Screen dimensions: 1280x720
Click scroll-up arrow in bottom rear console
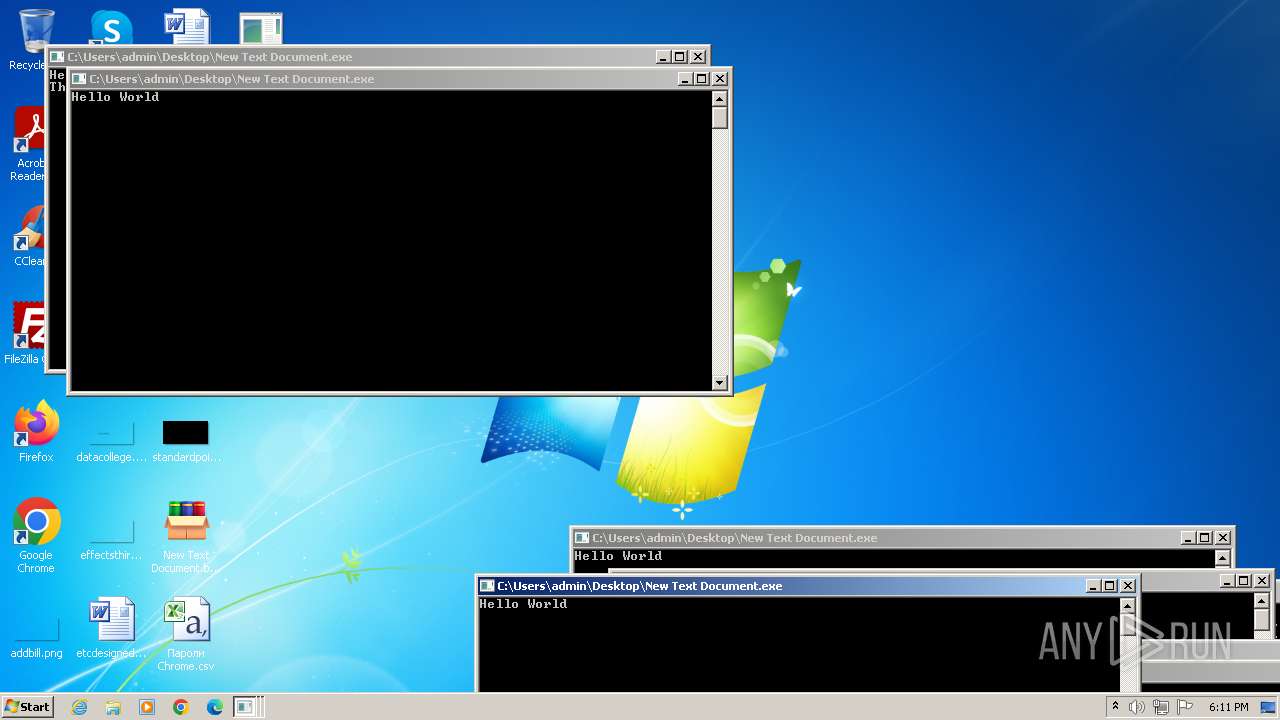click(1223, 558)
